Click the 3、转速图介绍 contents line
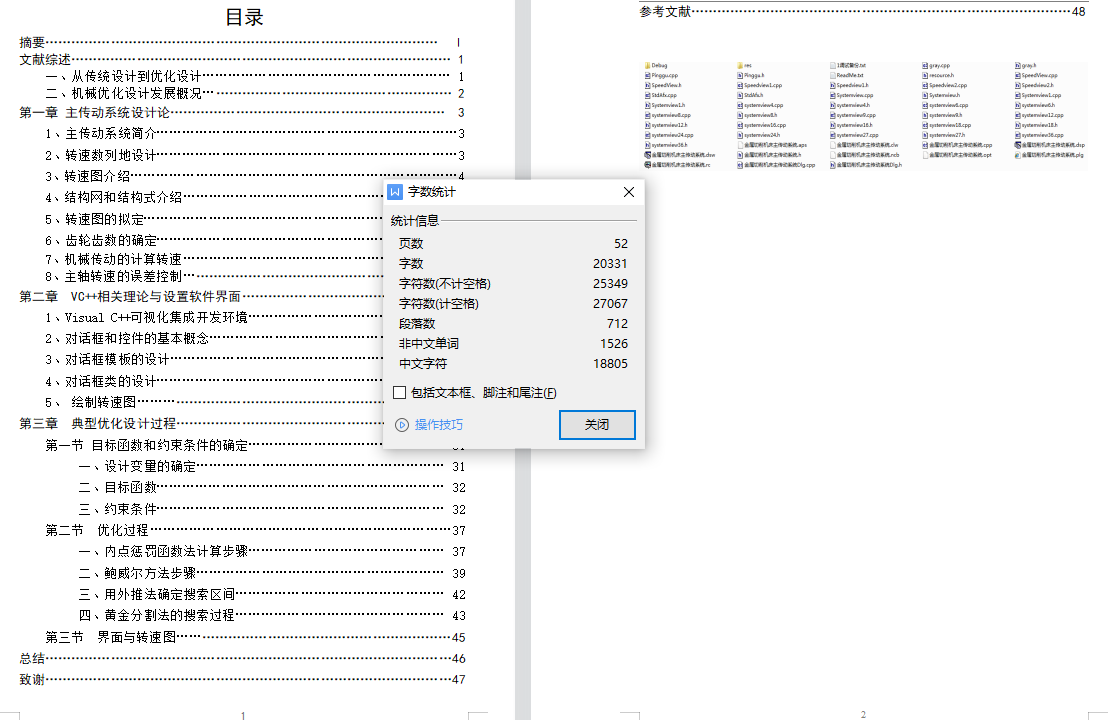This screenshot has height=720, width=1109. (255, 176)
